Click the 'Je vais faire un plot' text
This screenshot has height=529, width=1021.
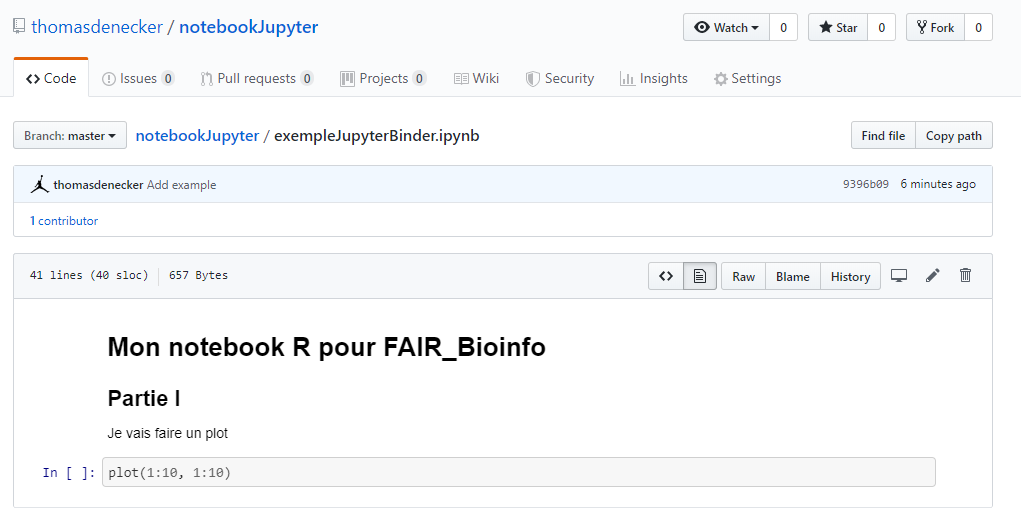point(168,433)
